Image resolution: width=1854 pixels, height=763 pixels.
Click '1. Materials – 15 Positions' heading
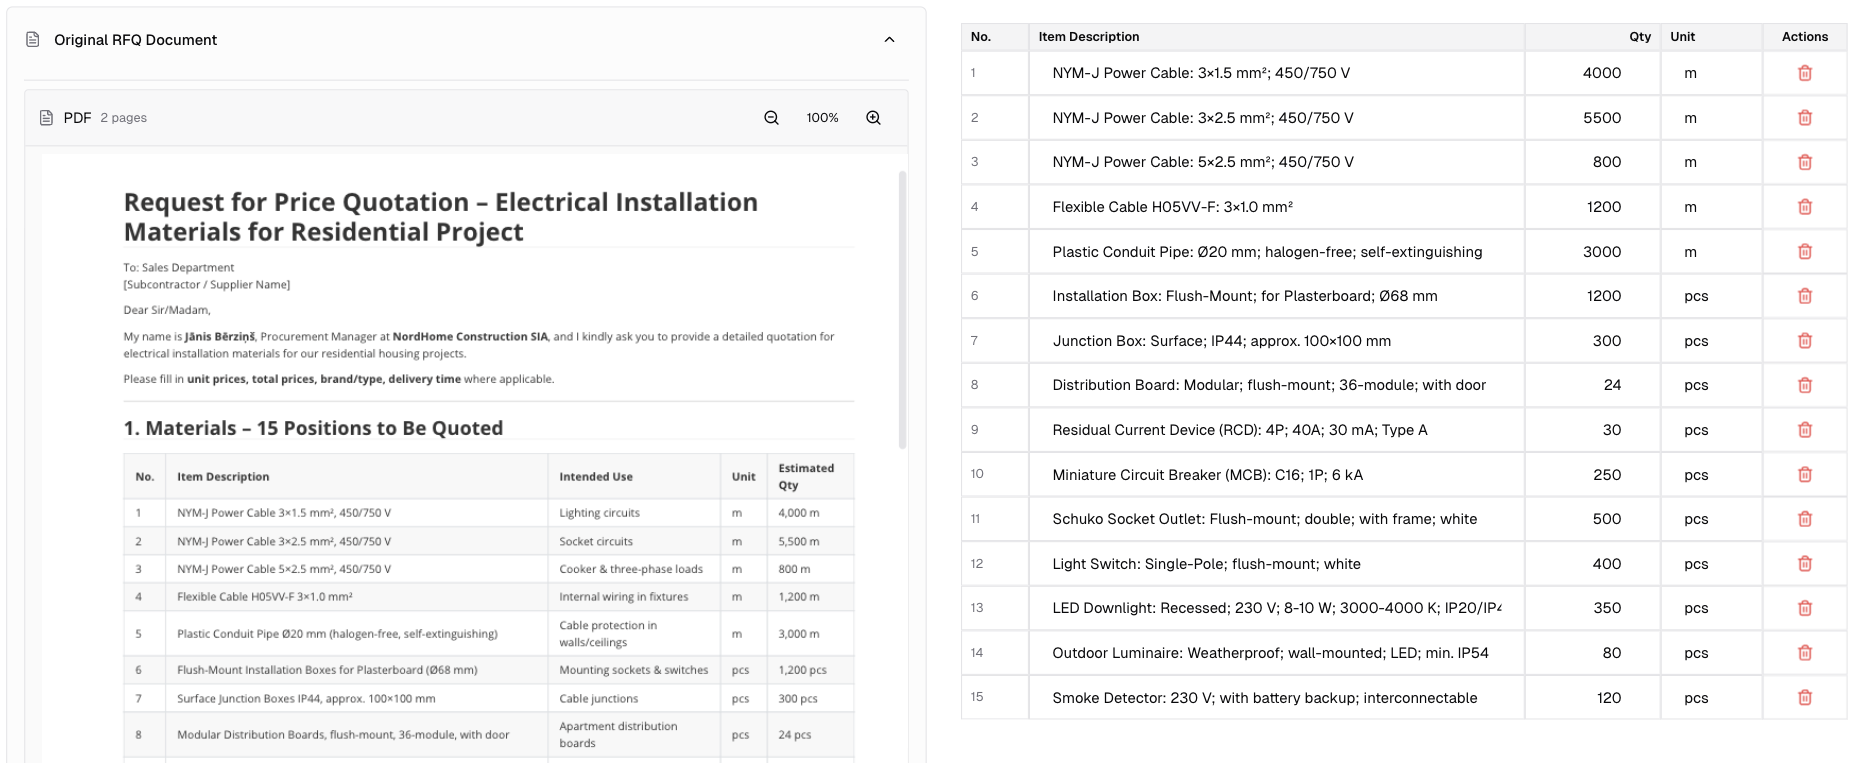[313, 428]
